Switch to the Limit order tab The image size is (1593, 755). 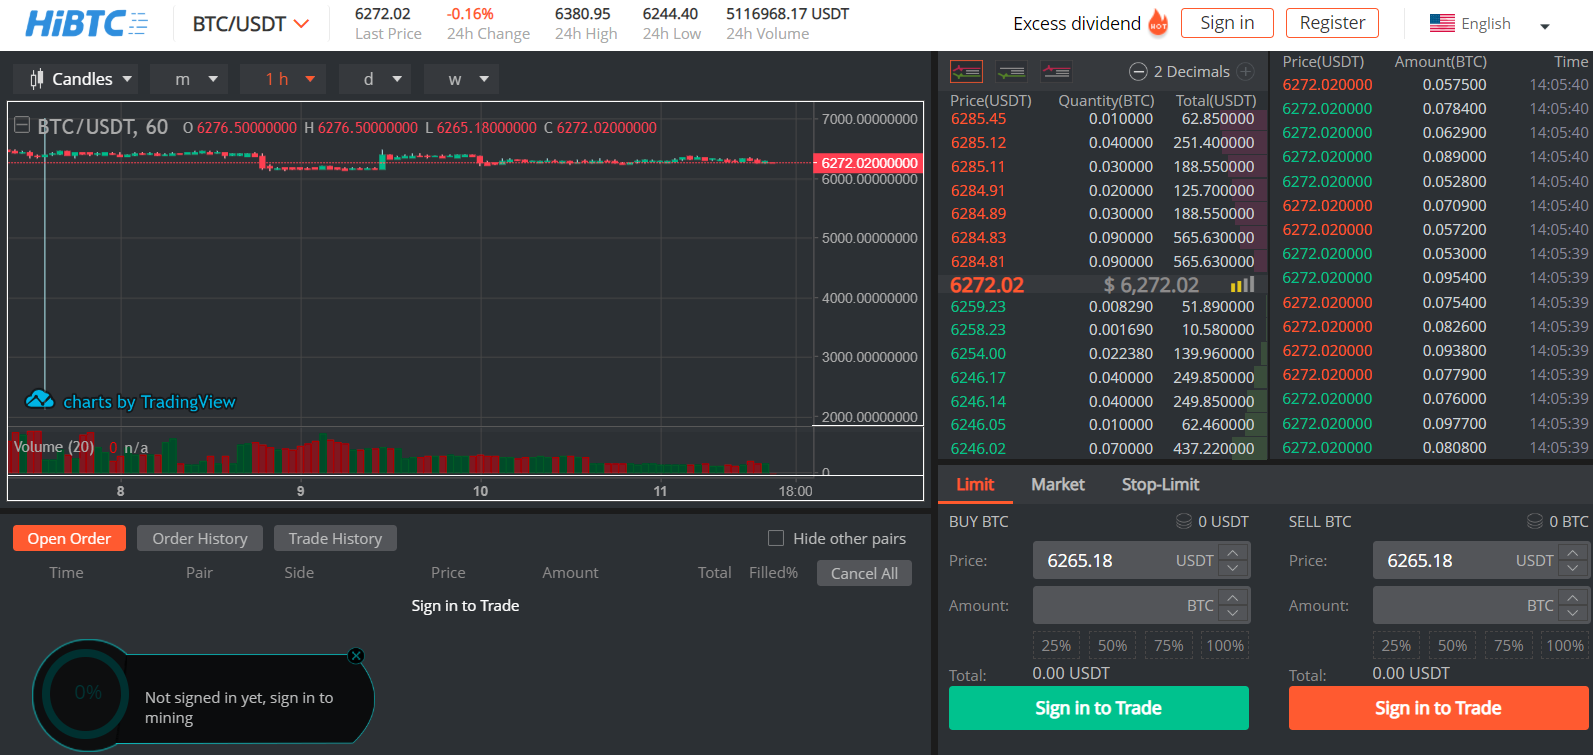(x=975, y=484)
